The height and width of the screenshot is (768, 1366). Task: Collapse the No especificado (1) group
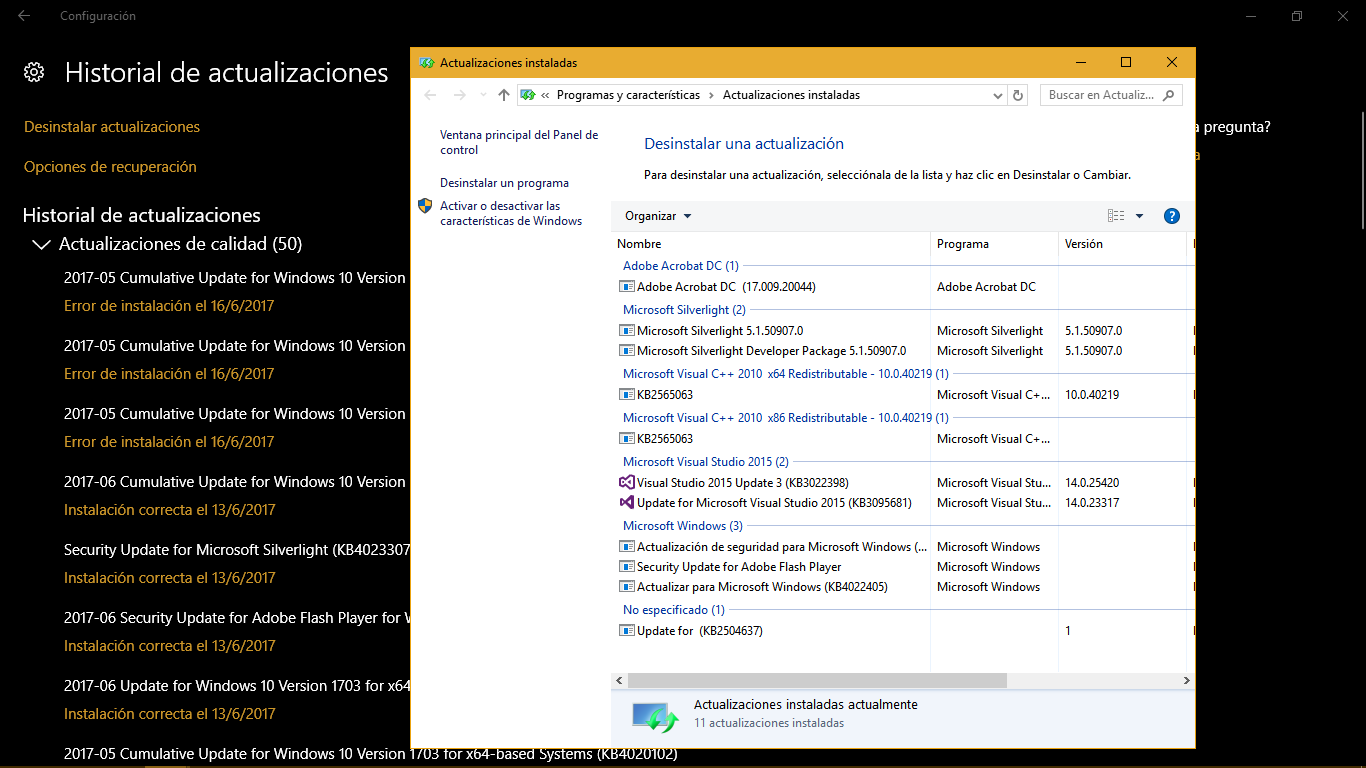click(x=674, y=610)
